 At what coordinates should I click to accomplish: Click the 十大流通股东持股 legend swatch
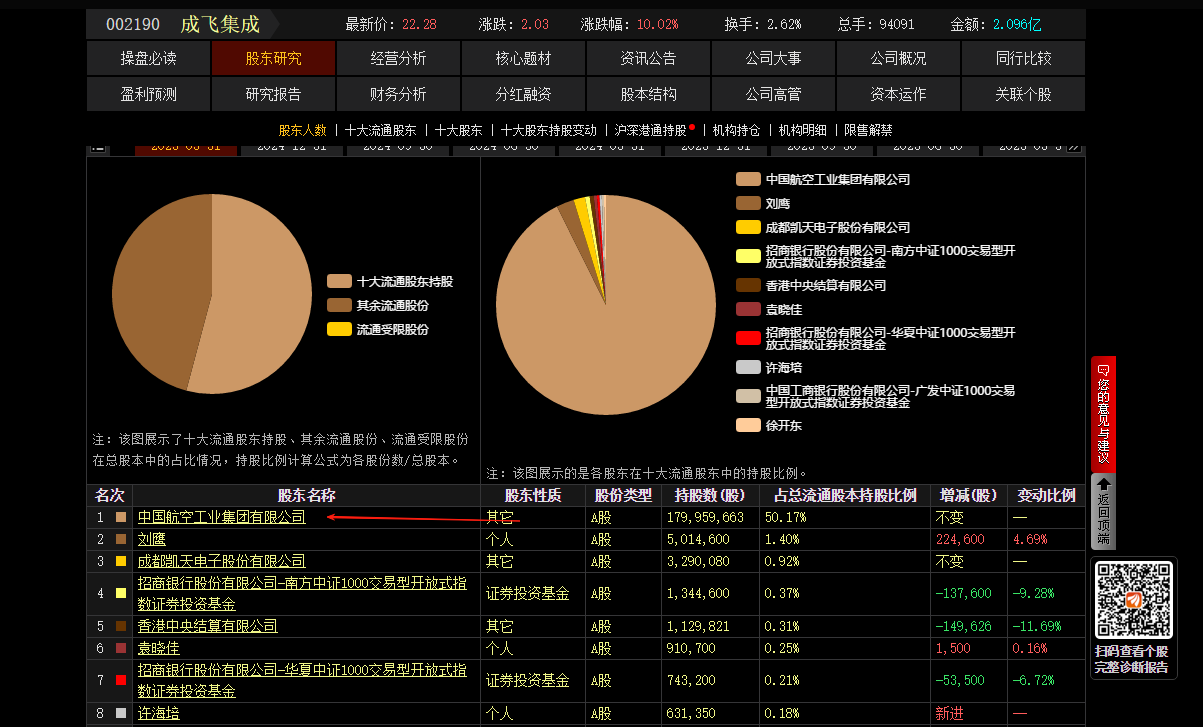(x=339, y=282)
